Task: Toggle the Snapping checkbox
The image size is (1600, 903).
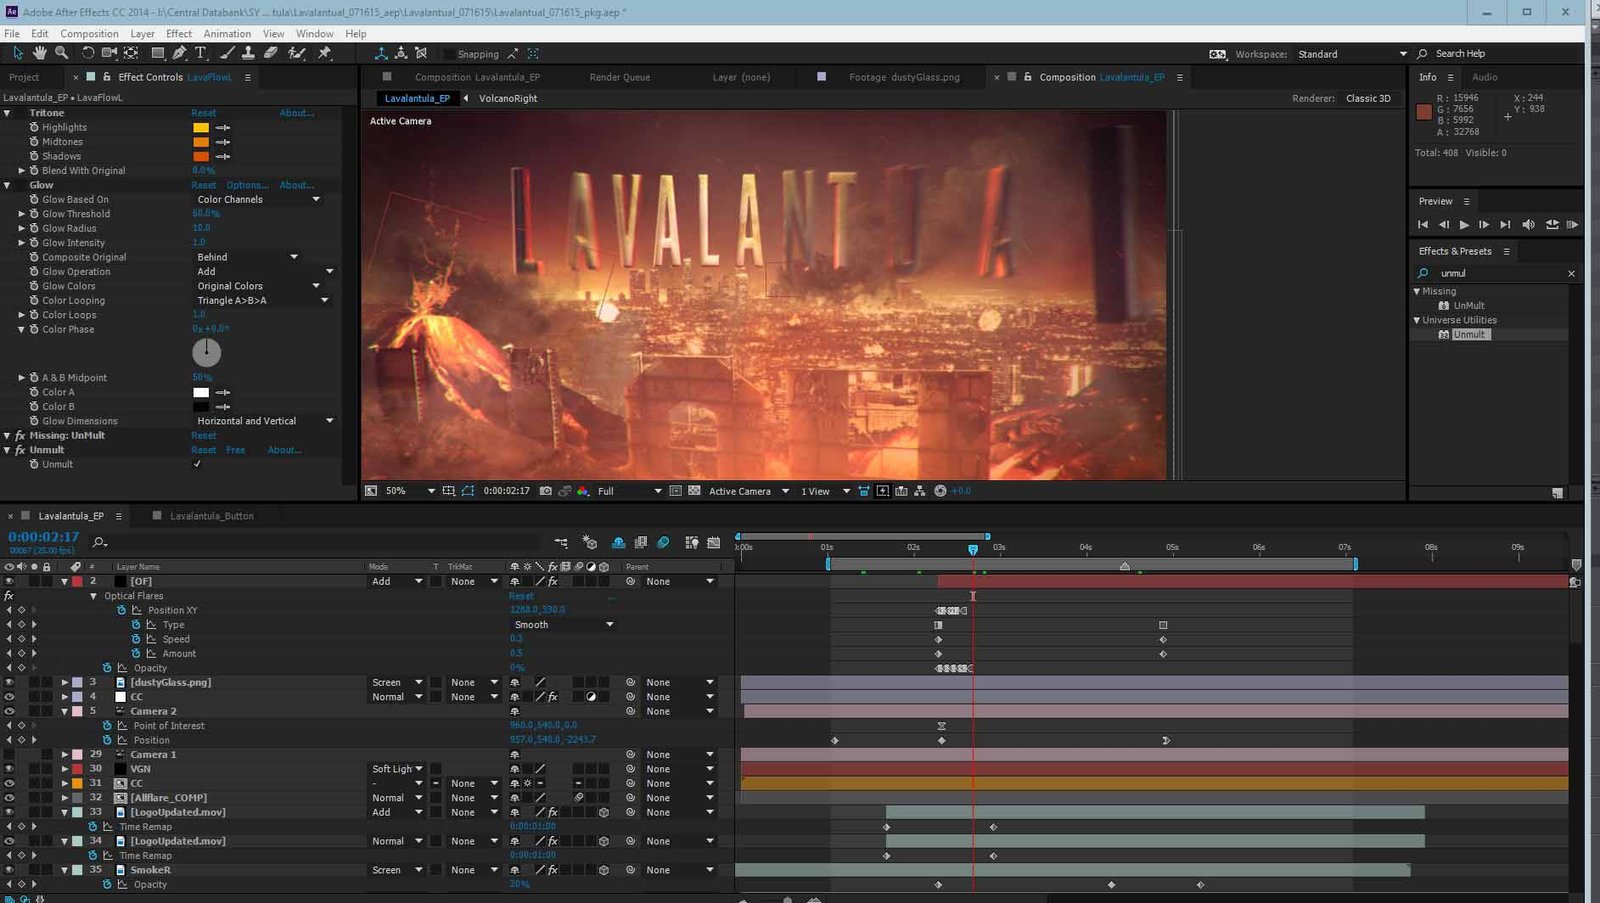Action: point(448,54)
